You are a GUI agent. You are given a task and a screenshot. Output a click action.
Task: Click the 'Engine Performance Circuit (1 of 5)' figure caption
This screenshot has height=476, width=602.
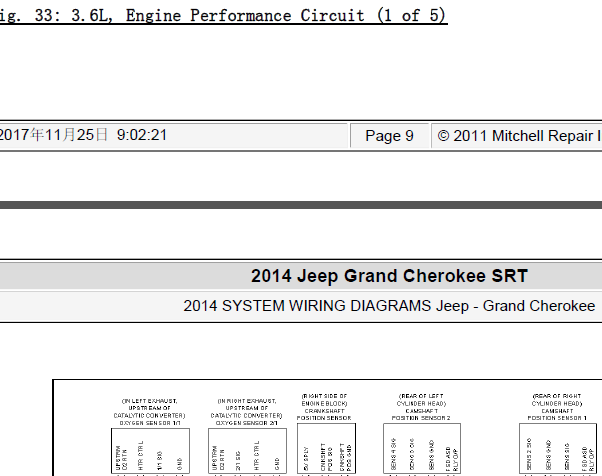[x=286, y=16]
